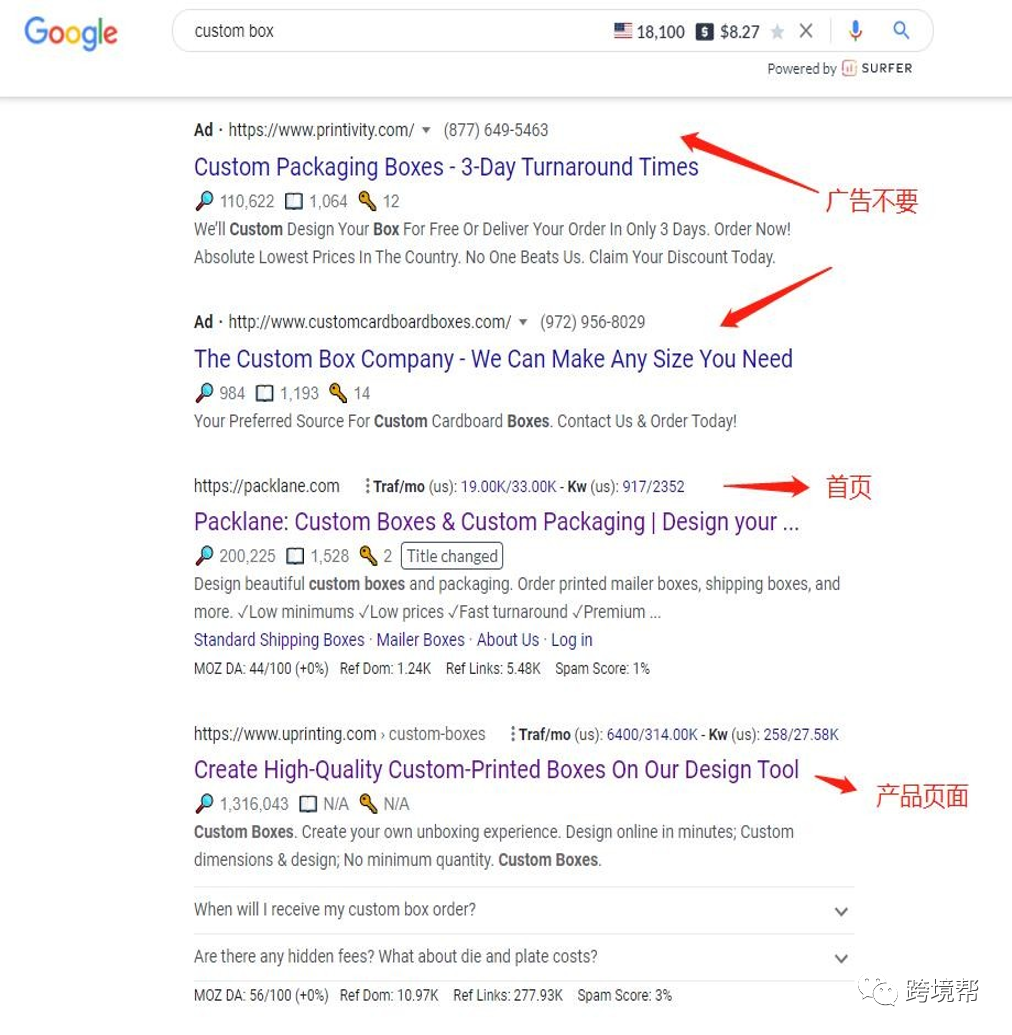
Task: Clear the search box with X icon
Action: click(806, 31)
